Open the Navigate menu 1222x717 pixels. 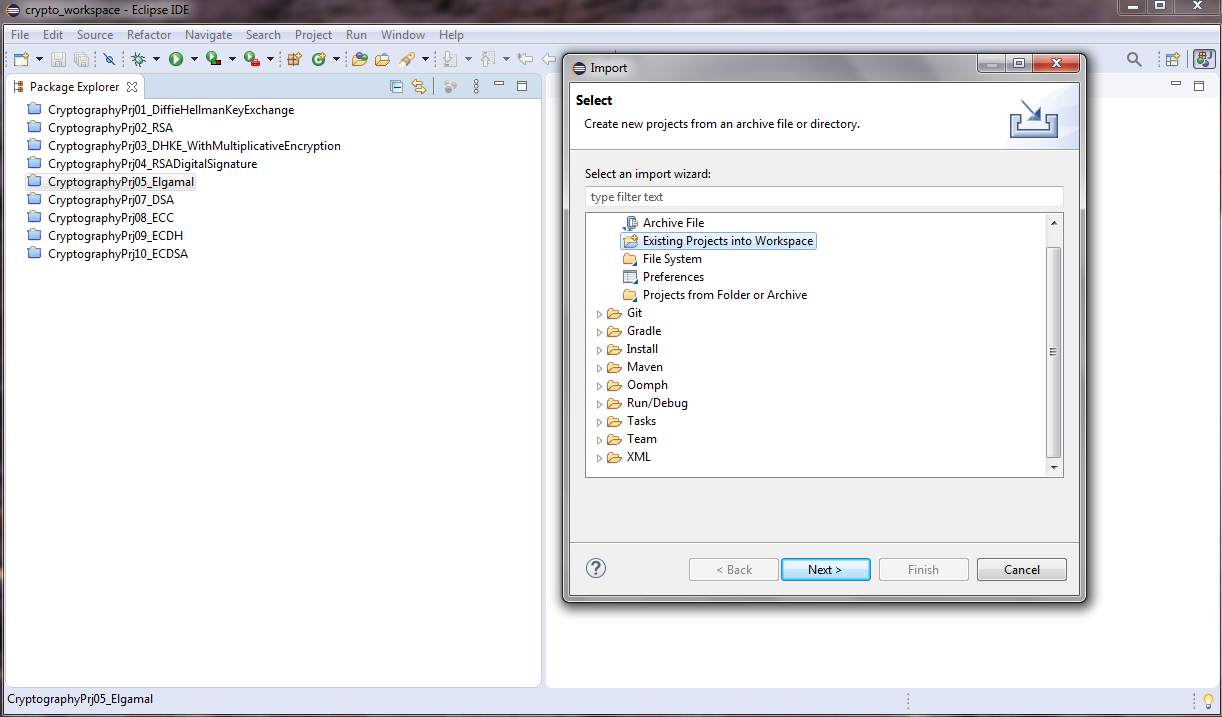[208, 34]
